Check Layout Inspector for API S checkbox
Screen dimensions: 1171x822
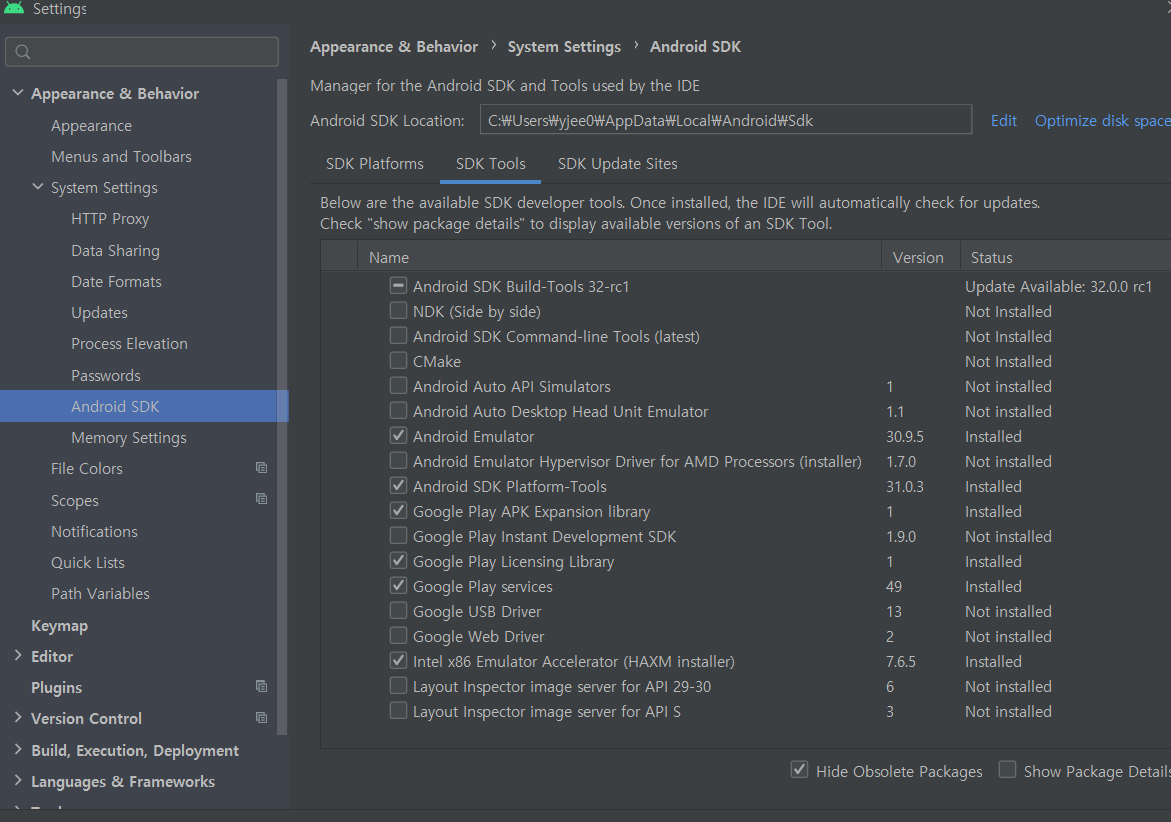pos(398,711)
